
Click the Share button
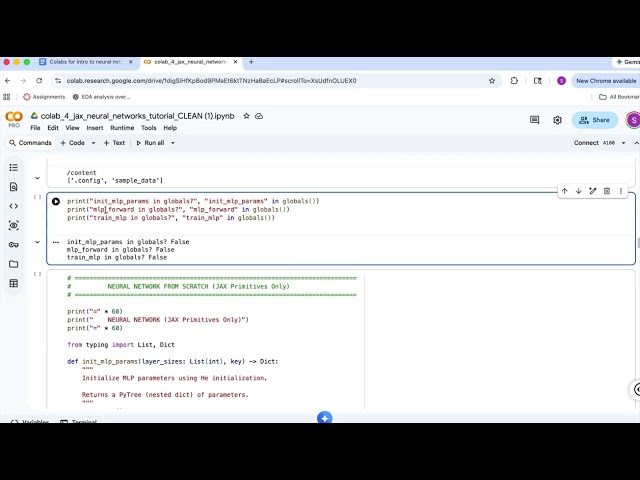(595, 120)
